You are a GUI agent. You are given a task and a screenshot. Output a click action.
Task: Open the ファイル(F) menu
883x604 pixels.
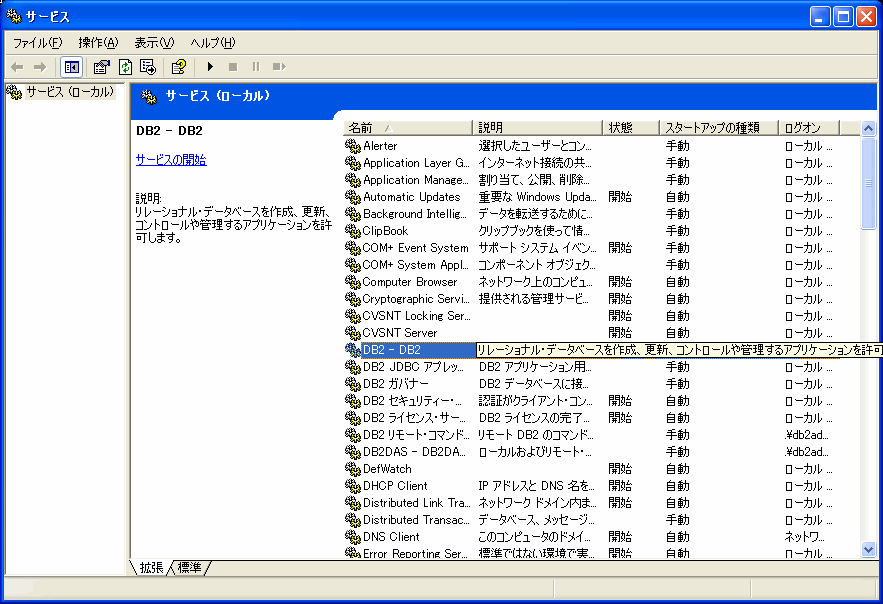(38, 43)
